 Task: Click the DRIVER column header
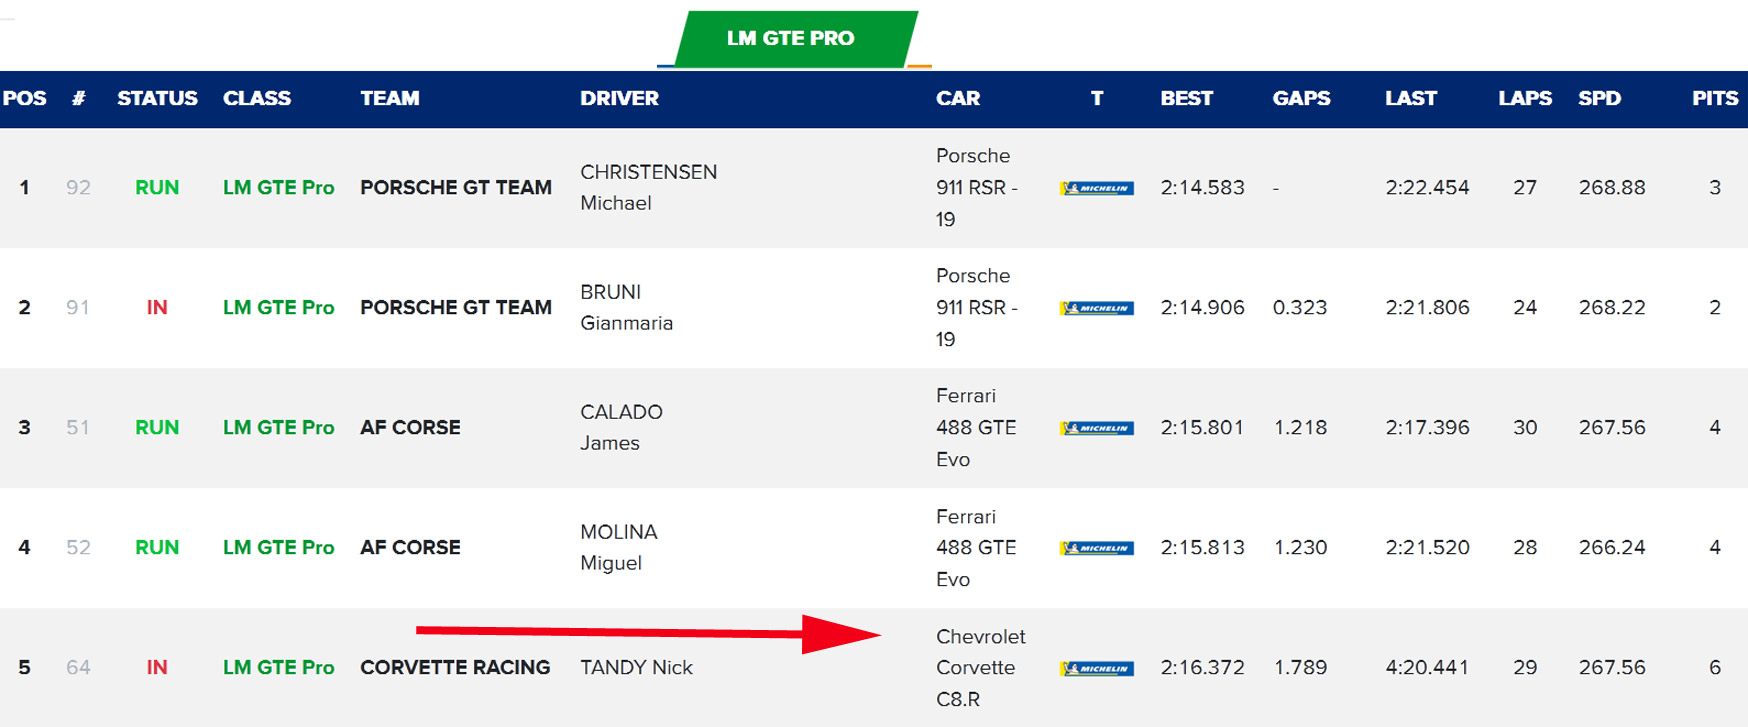coord(619,98)
